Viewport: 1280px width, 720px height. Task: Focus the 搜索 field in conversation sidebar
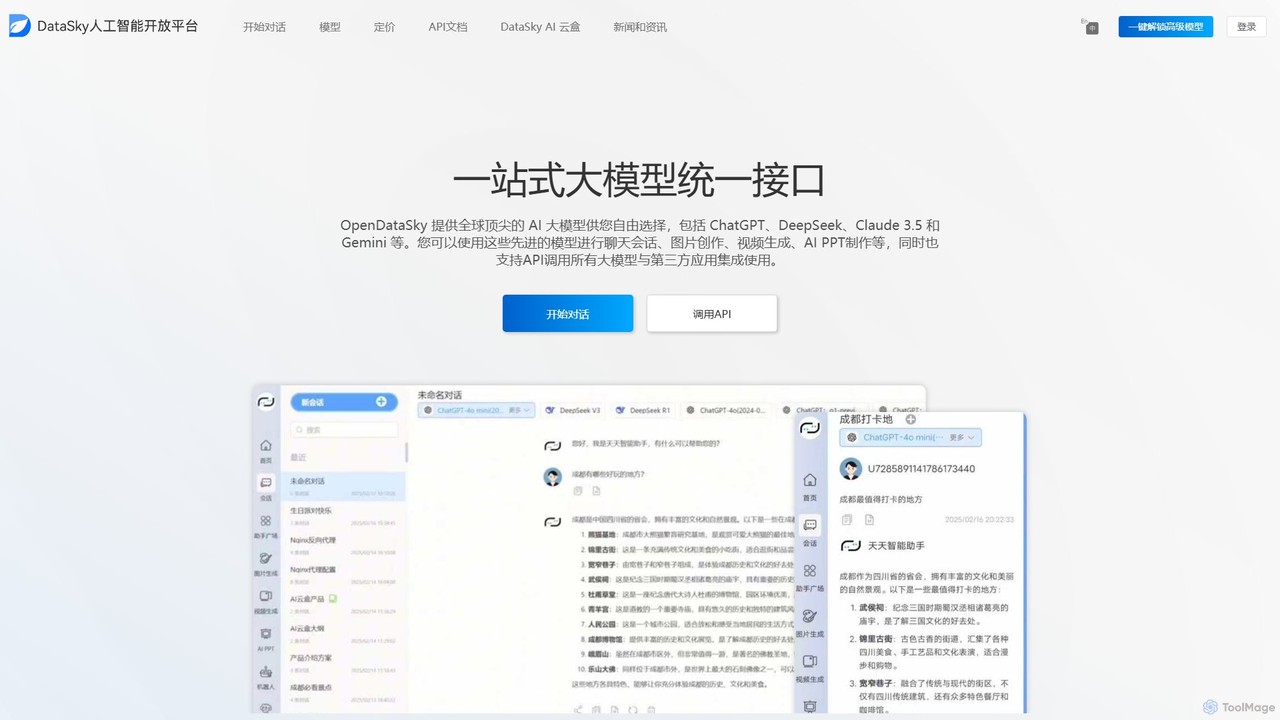point(346,430)
